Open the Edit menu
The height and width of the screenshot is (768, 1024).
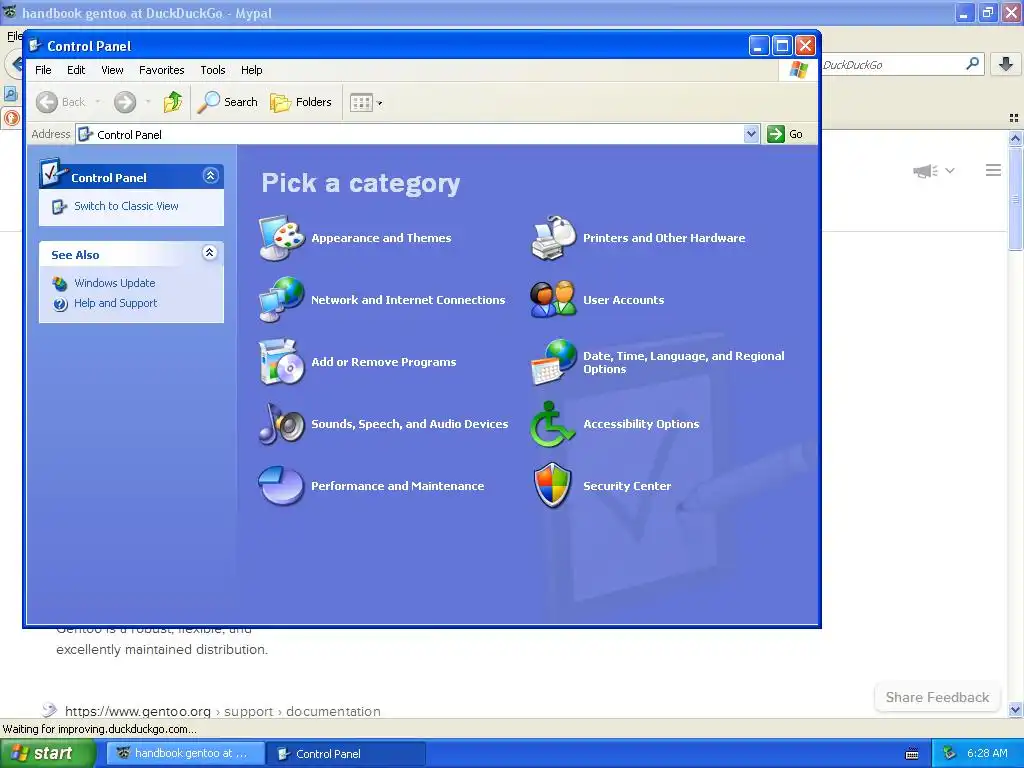pos(76,70)
